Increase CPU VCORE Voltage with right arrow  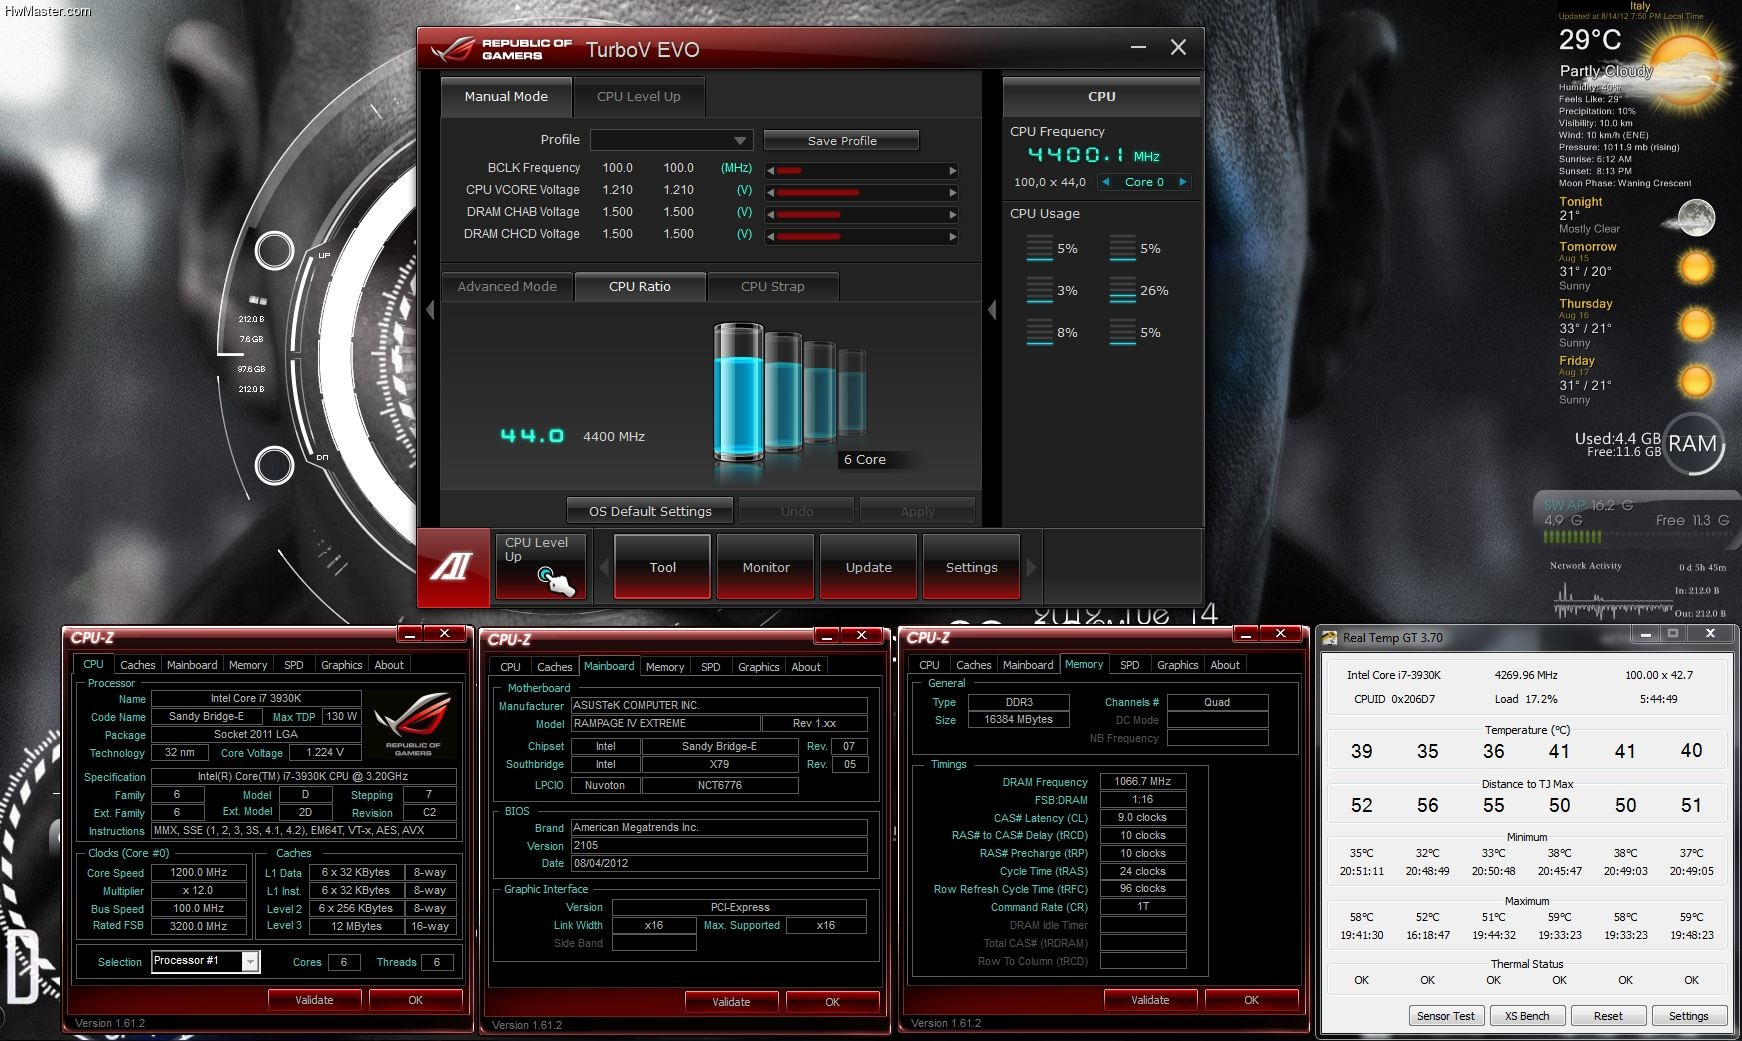click(x=953, y=192)
